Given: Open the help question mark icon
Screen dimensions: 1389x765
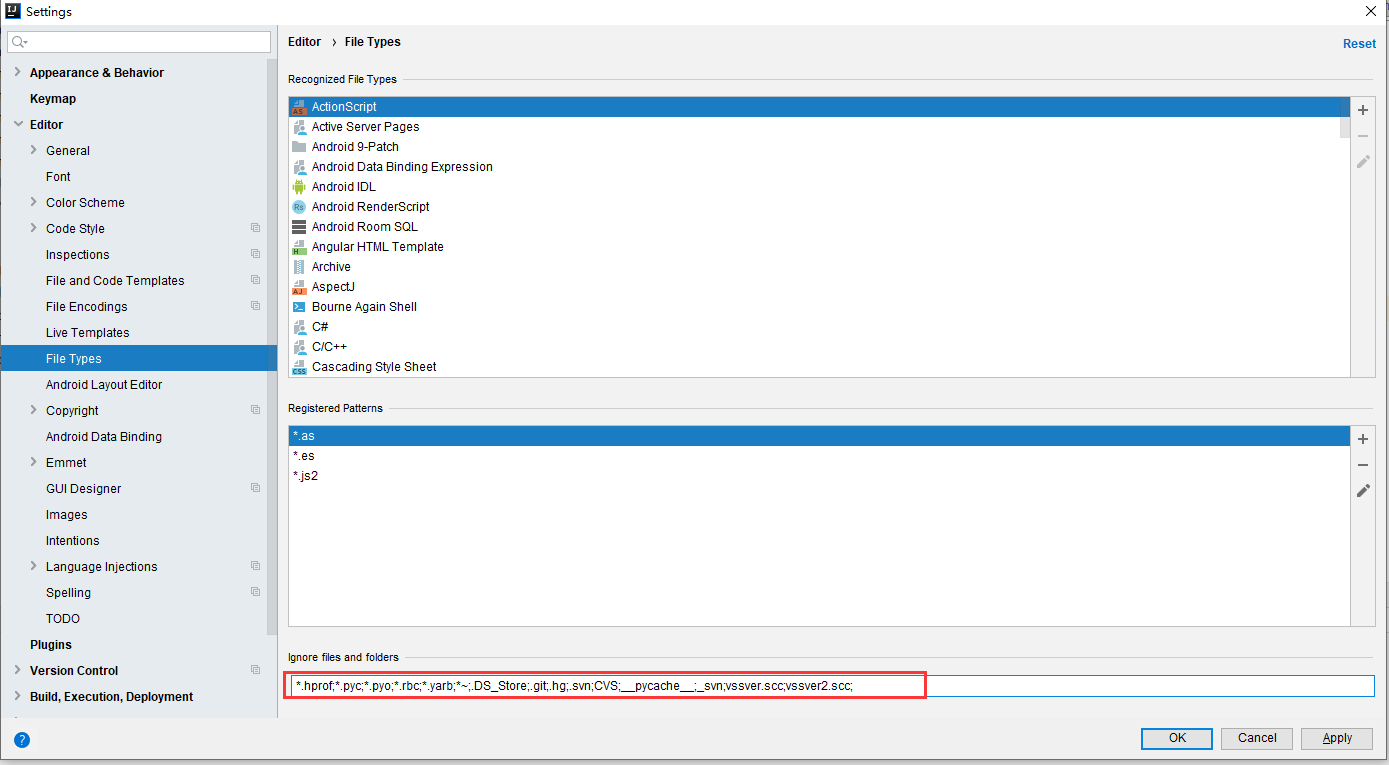Looking at the screenshot, I should (22, 740).
